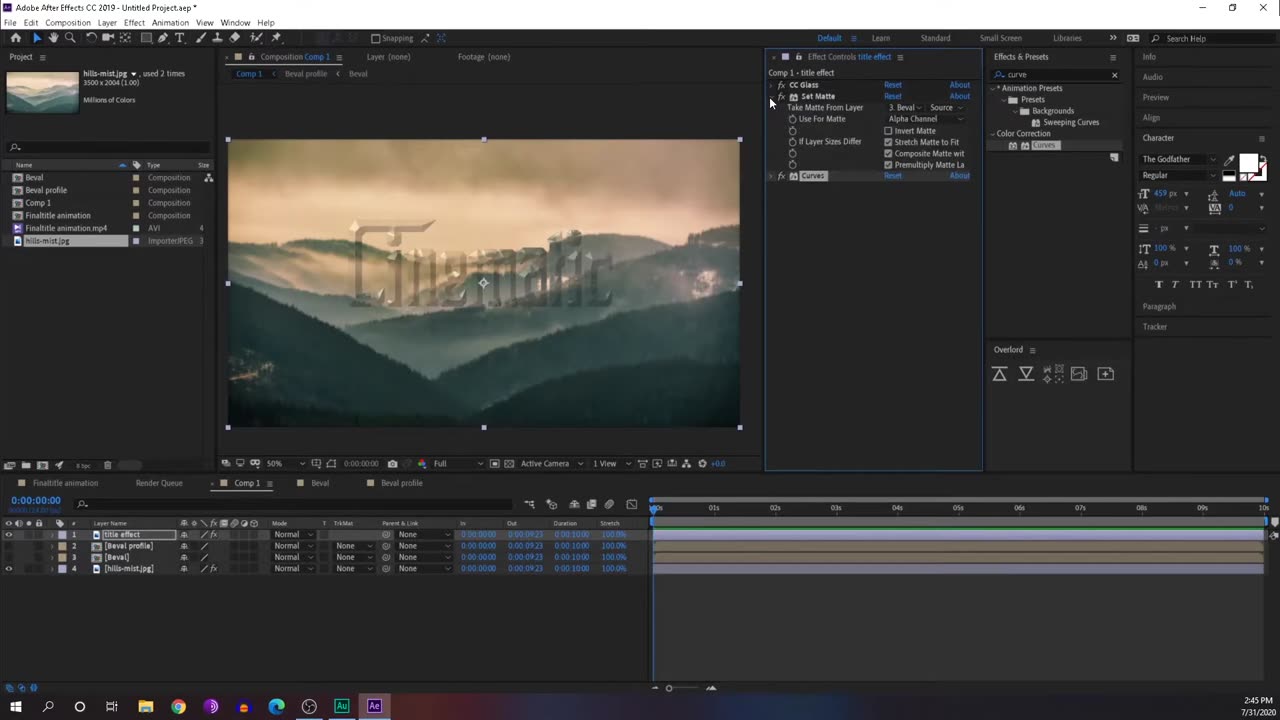This screenshot has height=720, width=1280.
Task: Click About link for Set Matte
Action: [x=959, y=97]
